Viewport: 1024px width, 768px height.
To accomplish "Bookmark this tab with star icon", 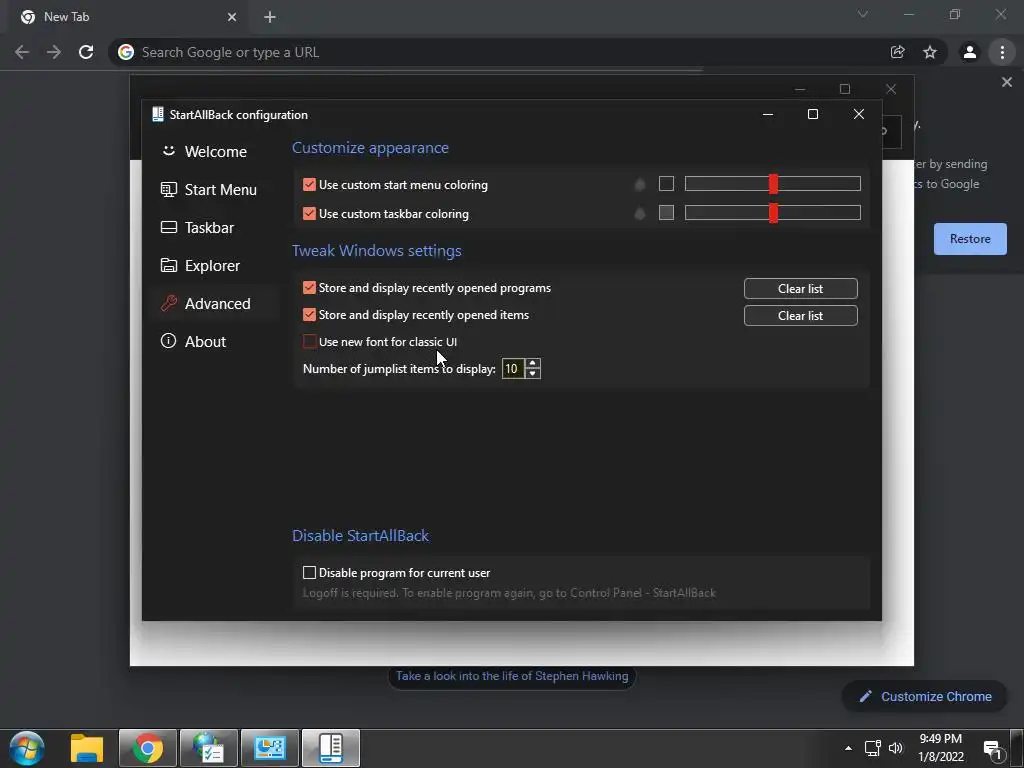I will 930,52.
